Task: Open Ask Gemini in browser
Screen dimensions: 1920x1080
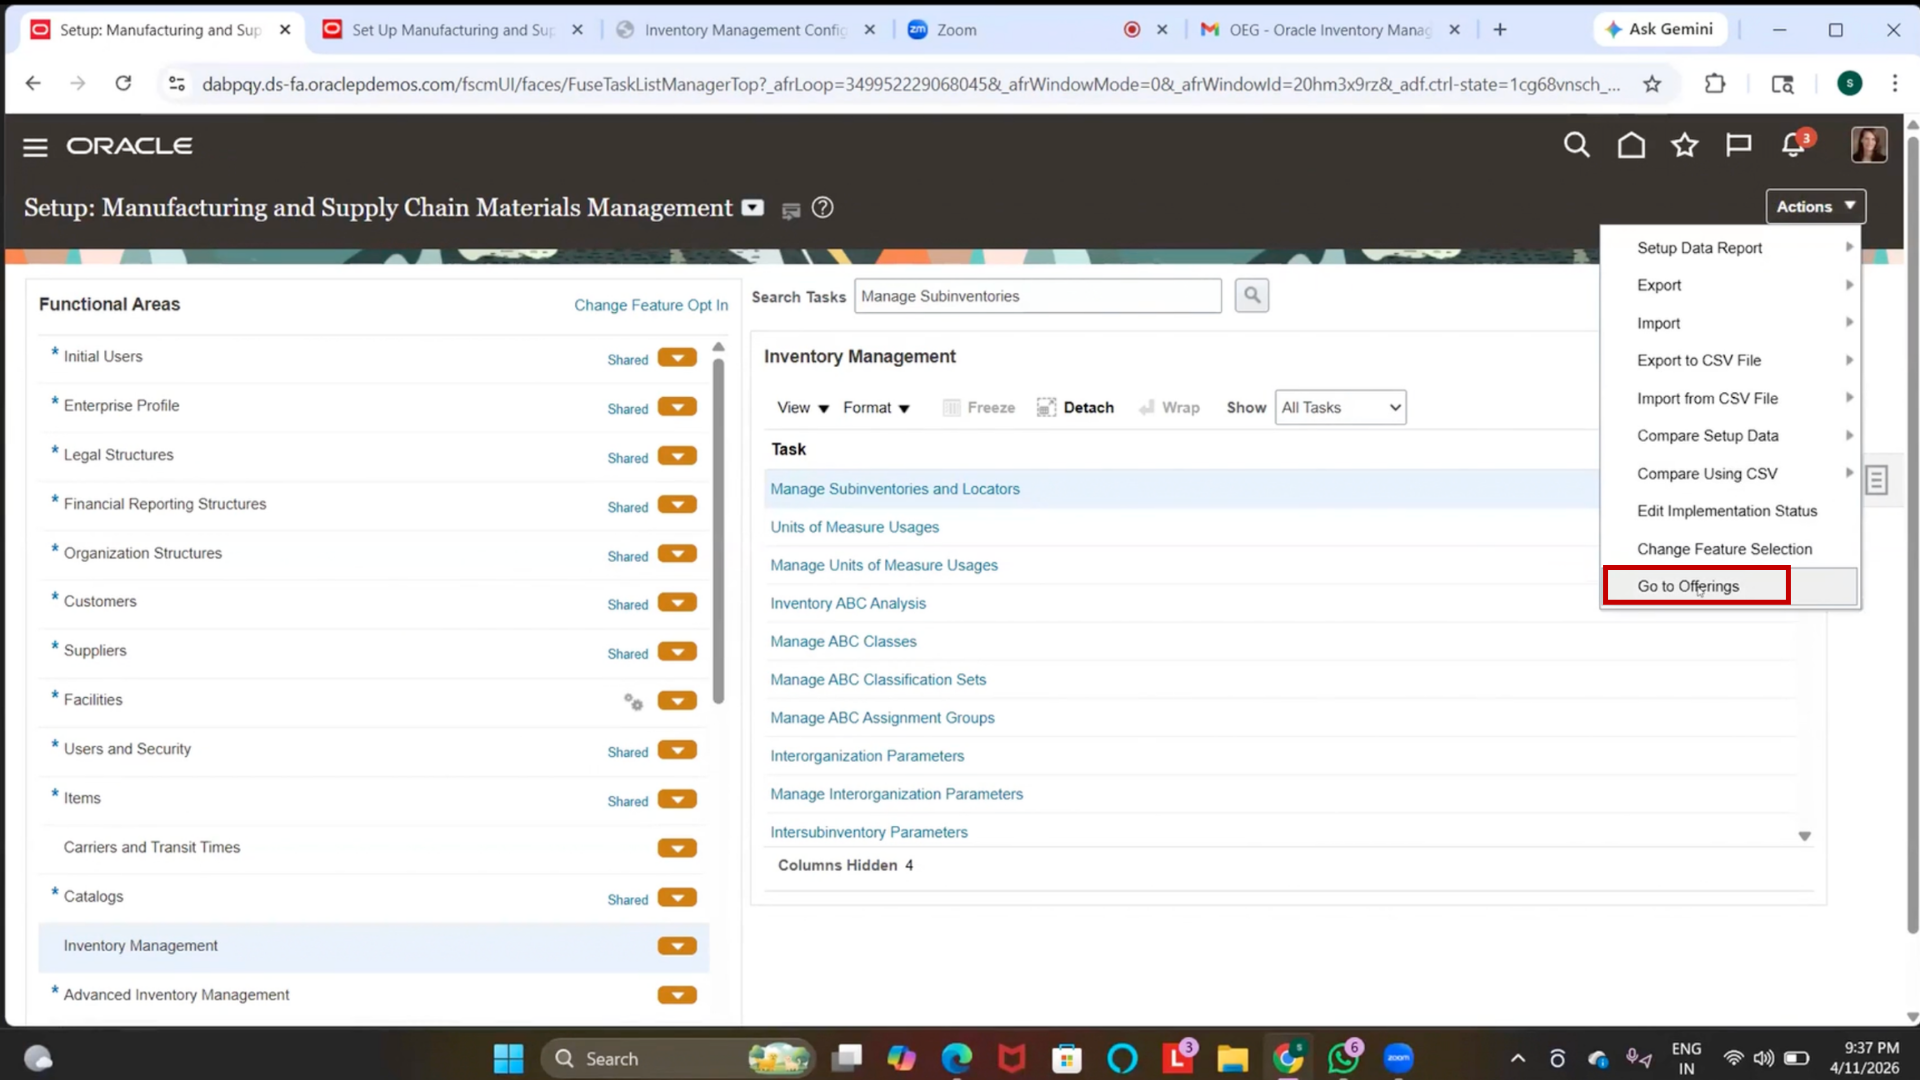Action: [1661, 29]
